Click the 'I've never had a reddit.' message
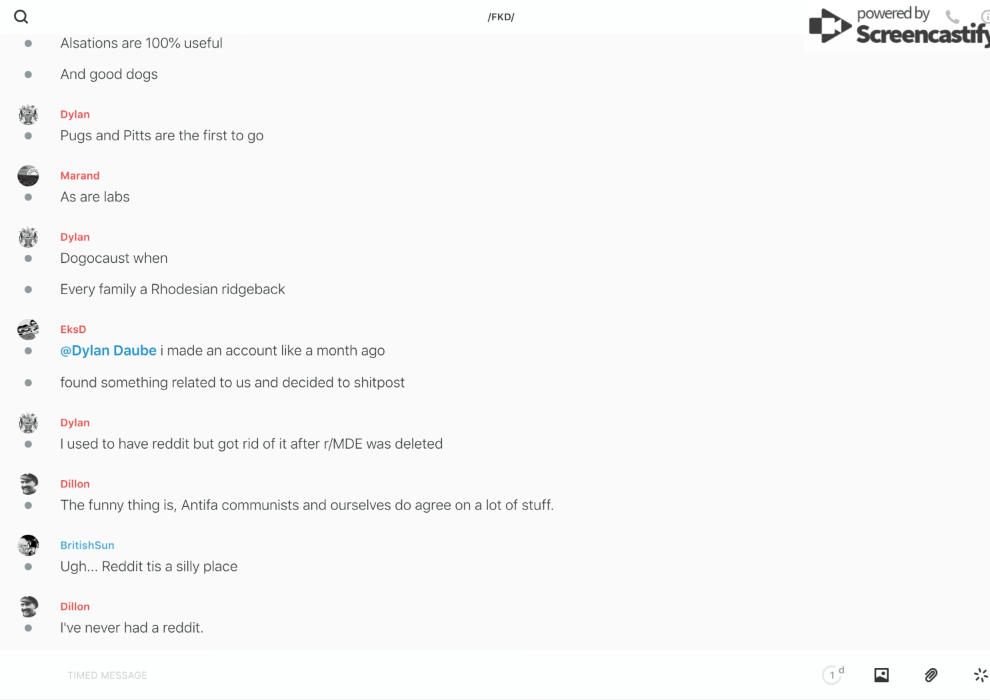 [x=132, y=628]
